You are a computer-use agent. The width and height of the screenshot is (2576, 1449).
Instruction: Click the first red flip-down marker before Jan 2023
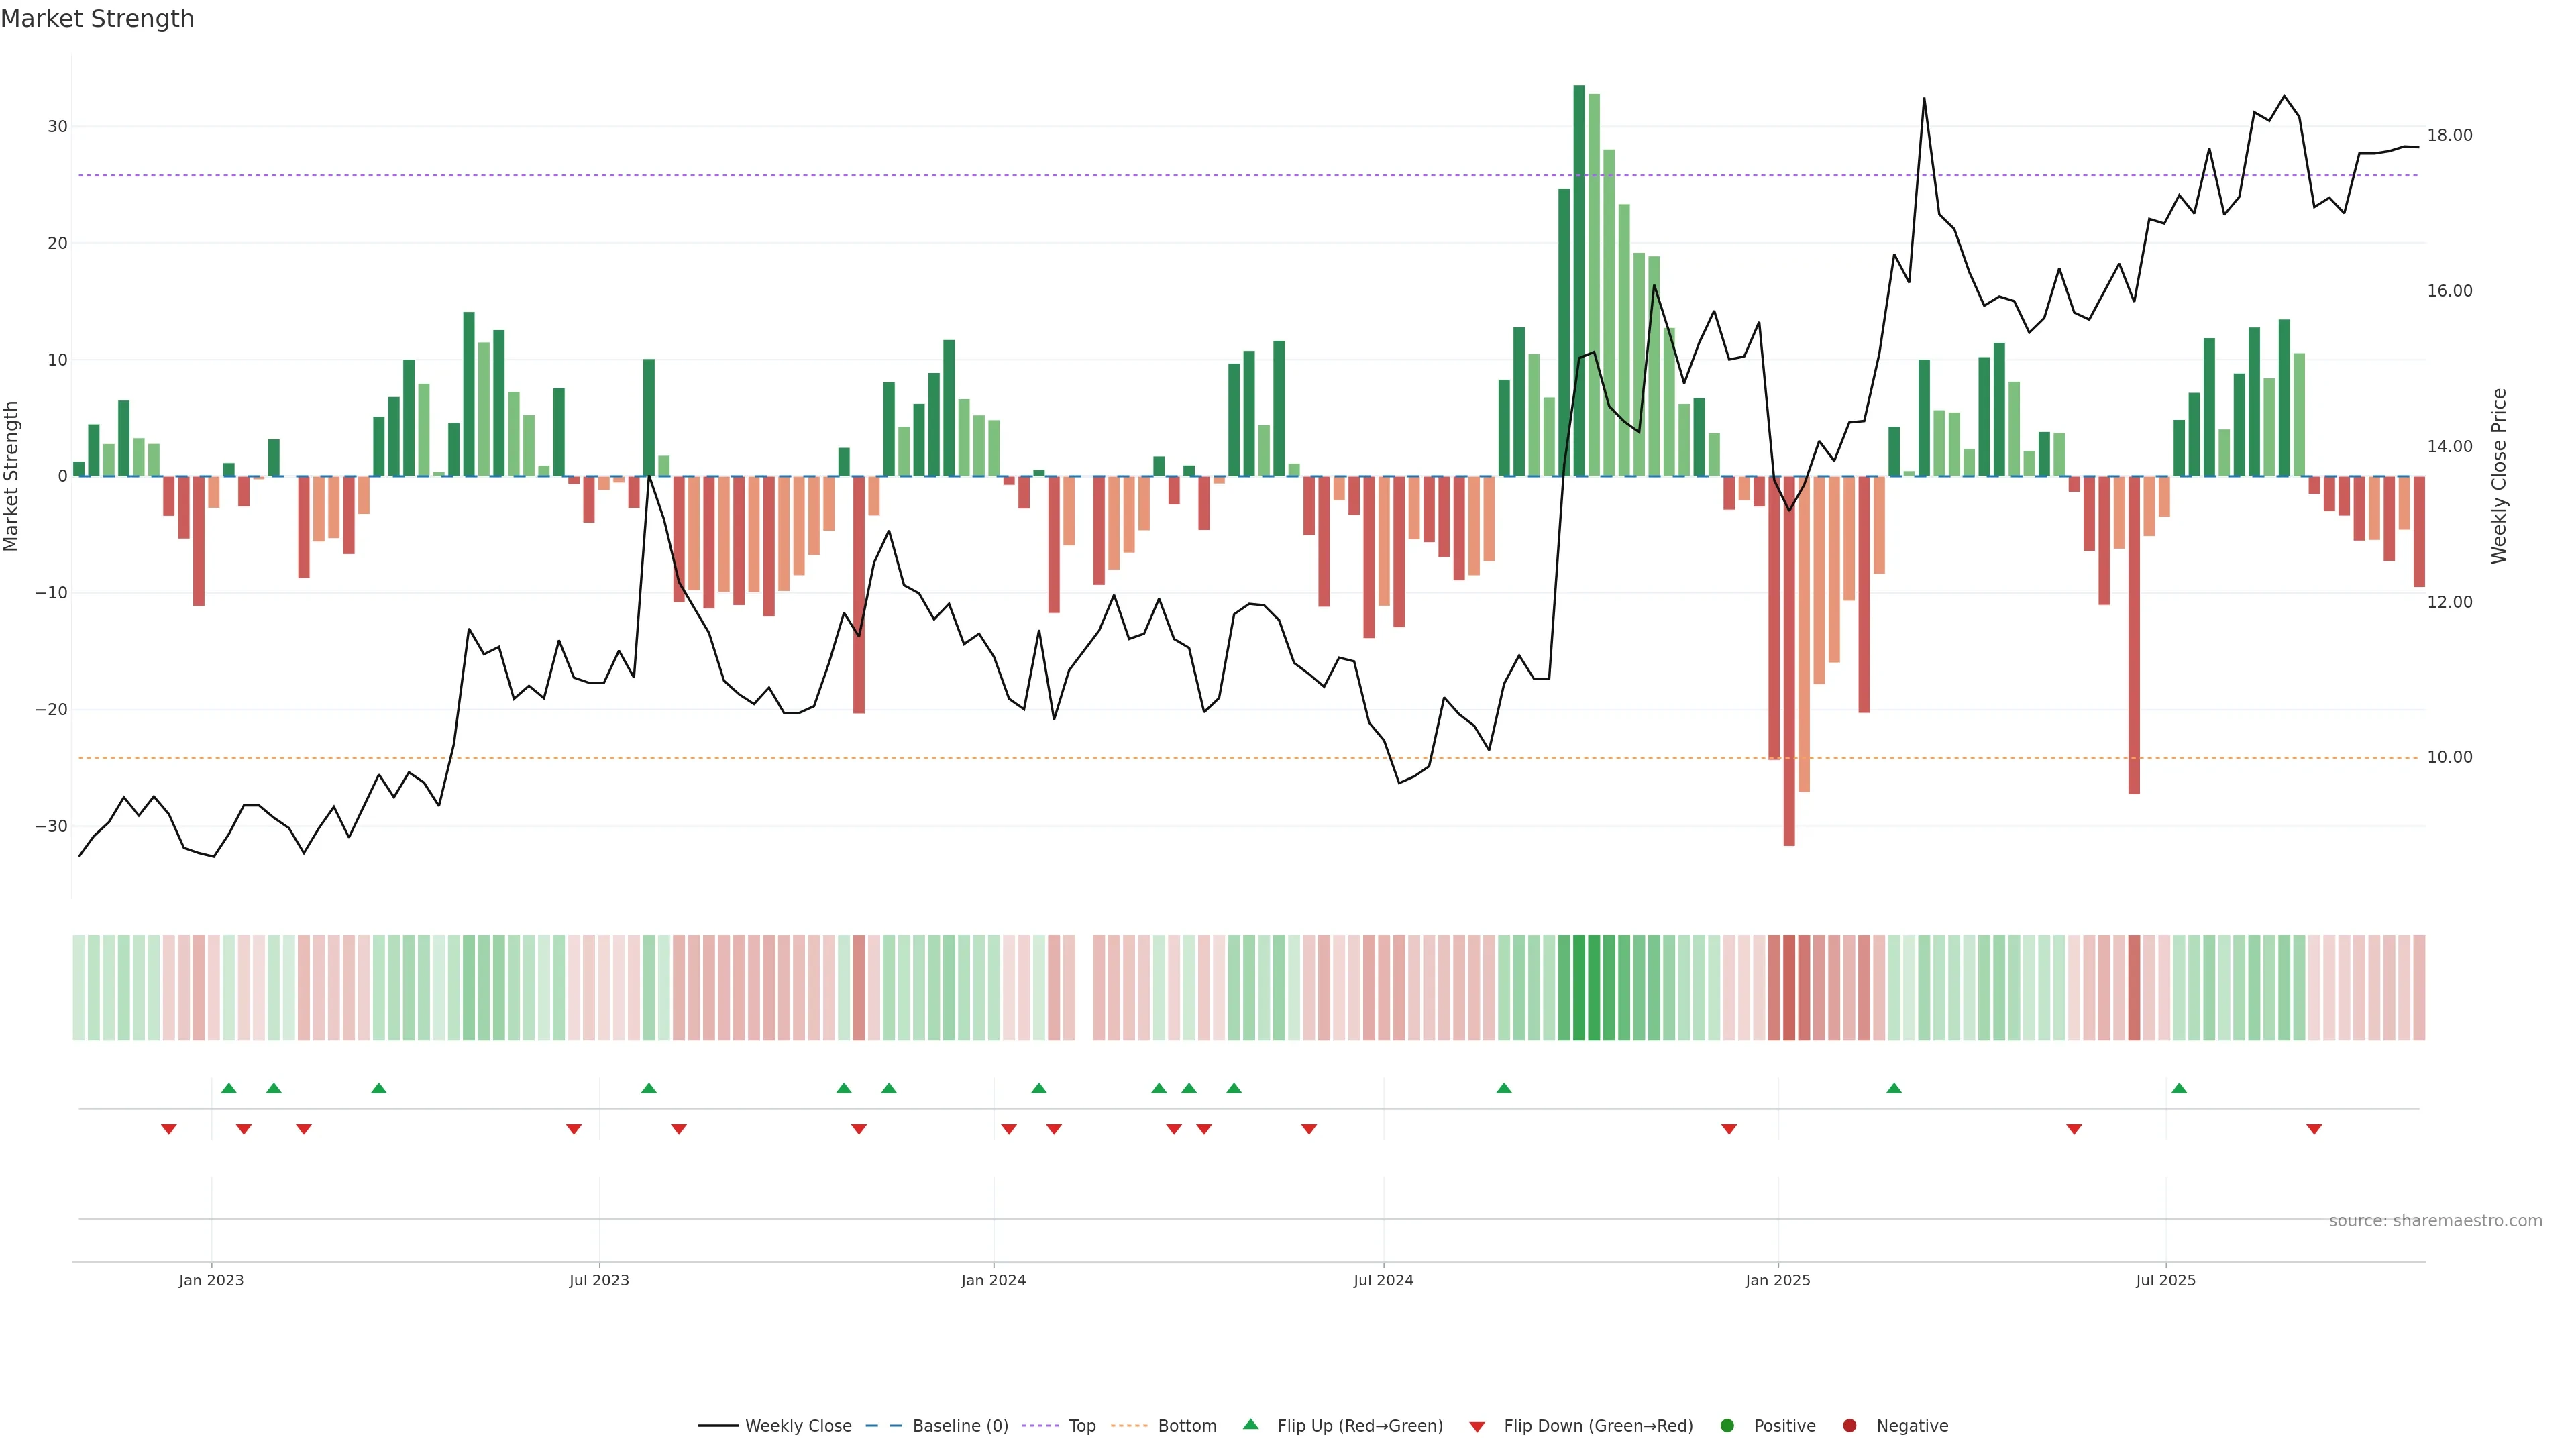click(x=169, y=1129)
